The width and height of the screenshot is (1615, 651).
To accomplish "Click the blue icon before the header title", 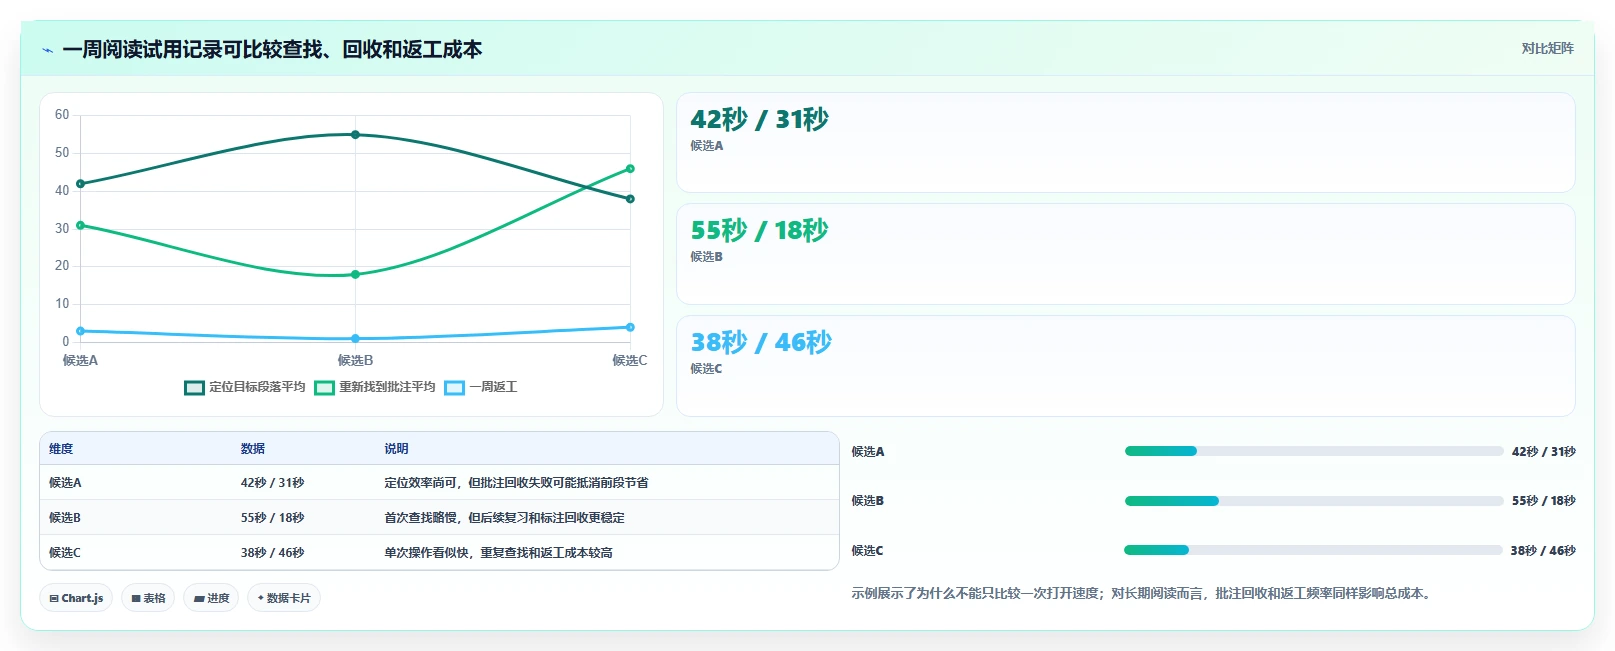I will (47, 50).
